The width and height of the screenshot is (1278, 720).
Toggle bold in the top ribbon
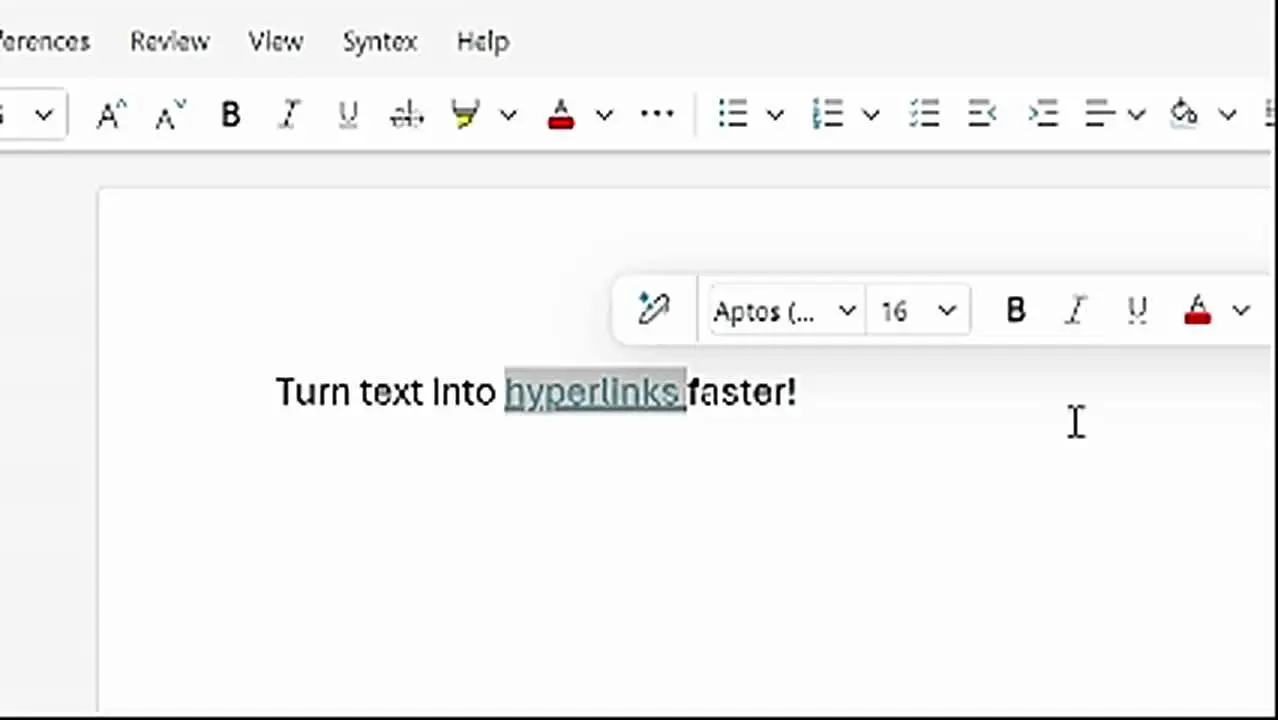230,115
